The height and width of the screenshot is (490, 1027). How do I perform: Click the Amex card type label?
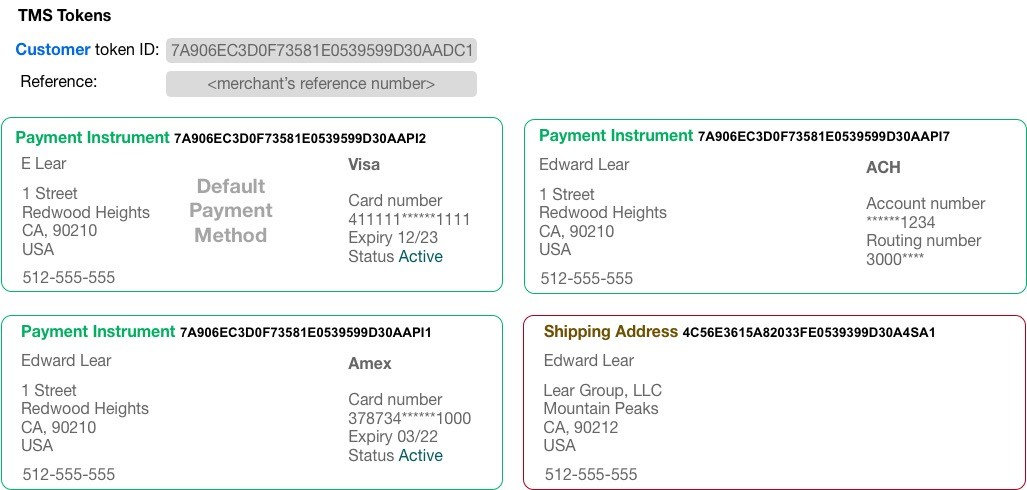pyautogui.click(x=369, y=364)
